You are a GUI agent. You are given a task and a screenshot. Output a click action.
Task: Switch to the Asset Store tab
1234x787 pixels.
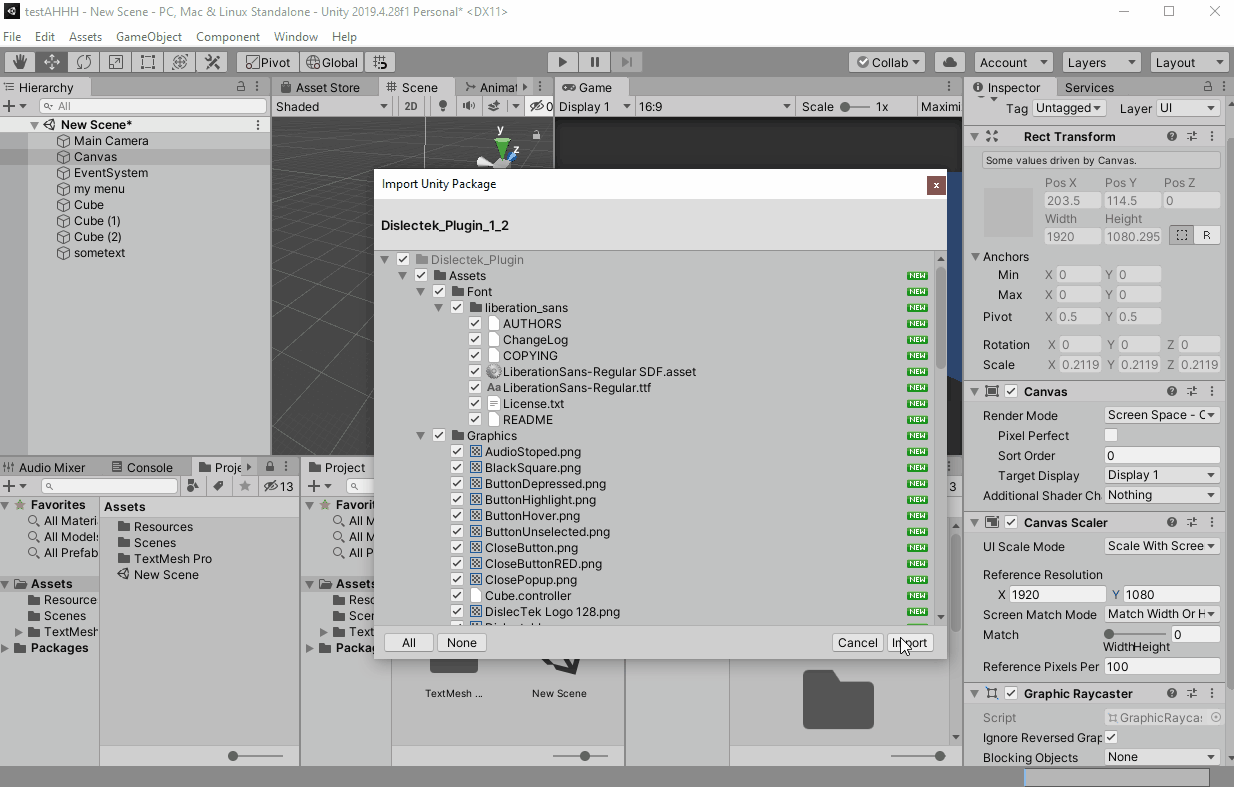(319, 87)
